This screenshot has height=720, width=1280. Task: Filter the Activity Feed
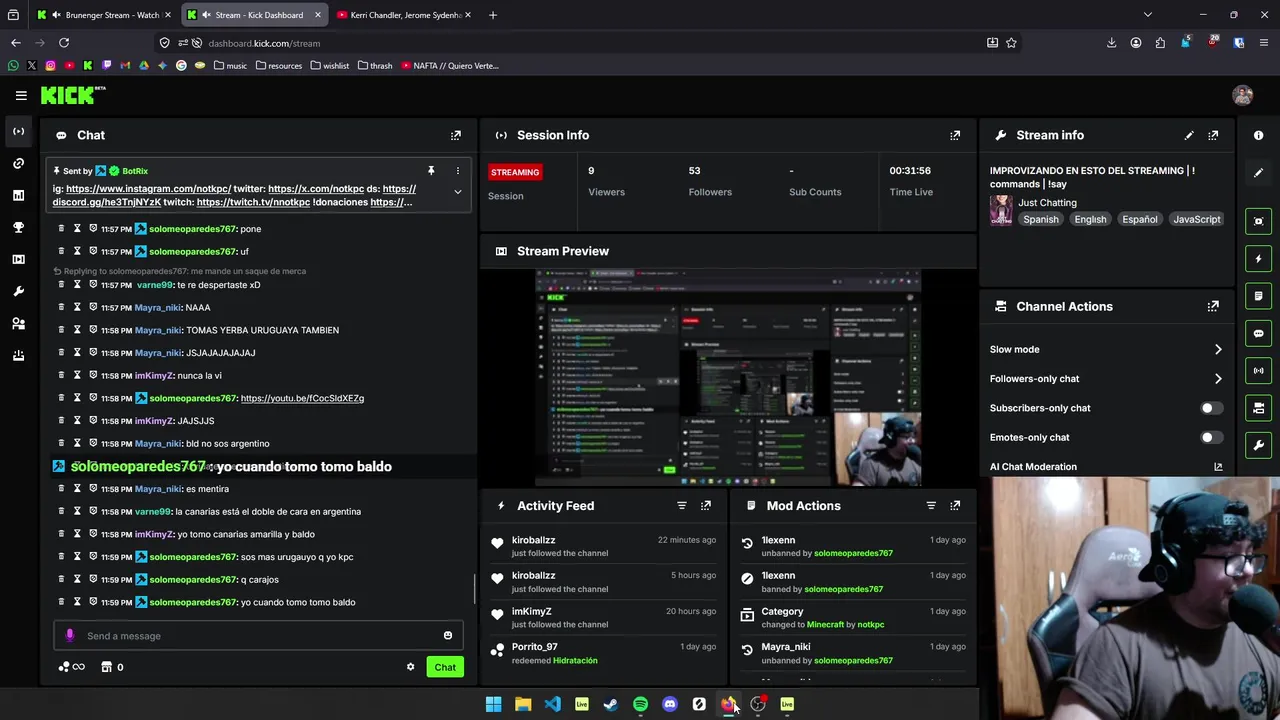pos(682,506)
